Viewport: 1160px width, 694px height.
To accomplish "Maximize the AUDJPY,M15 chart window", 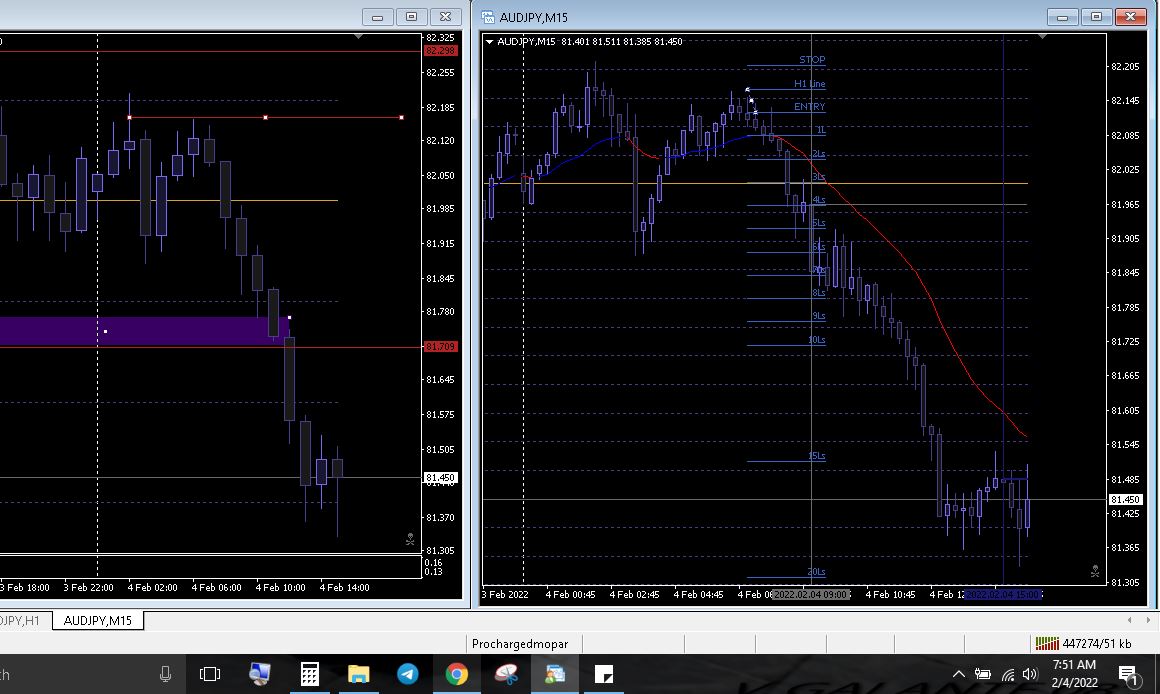I will 1097,16.
